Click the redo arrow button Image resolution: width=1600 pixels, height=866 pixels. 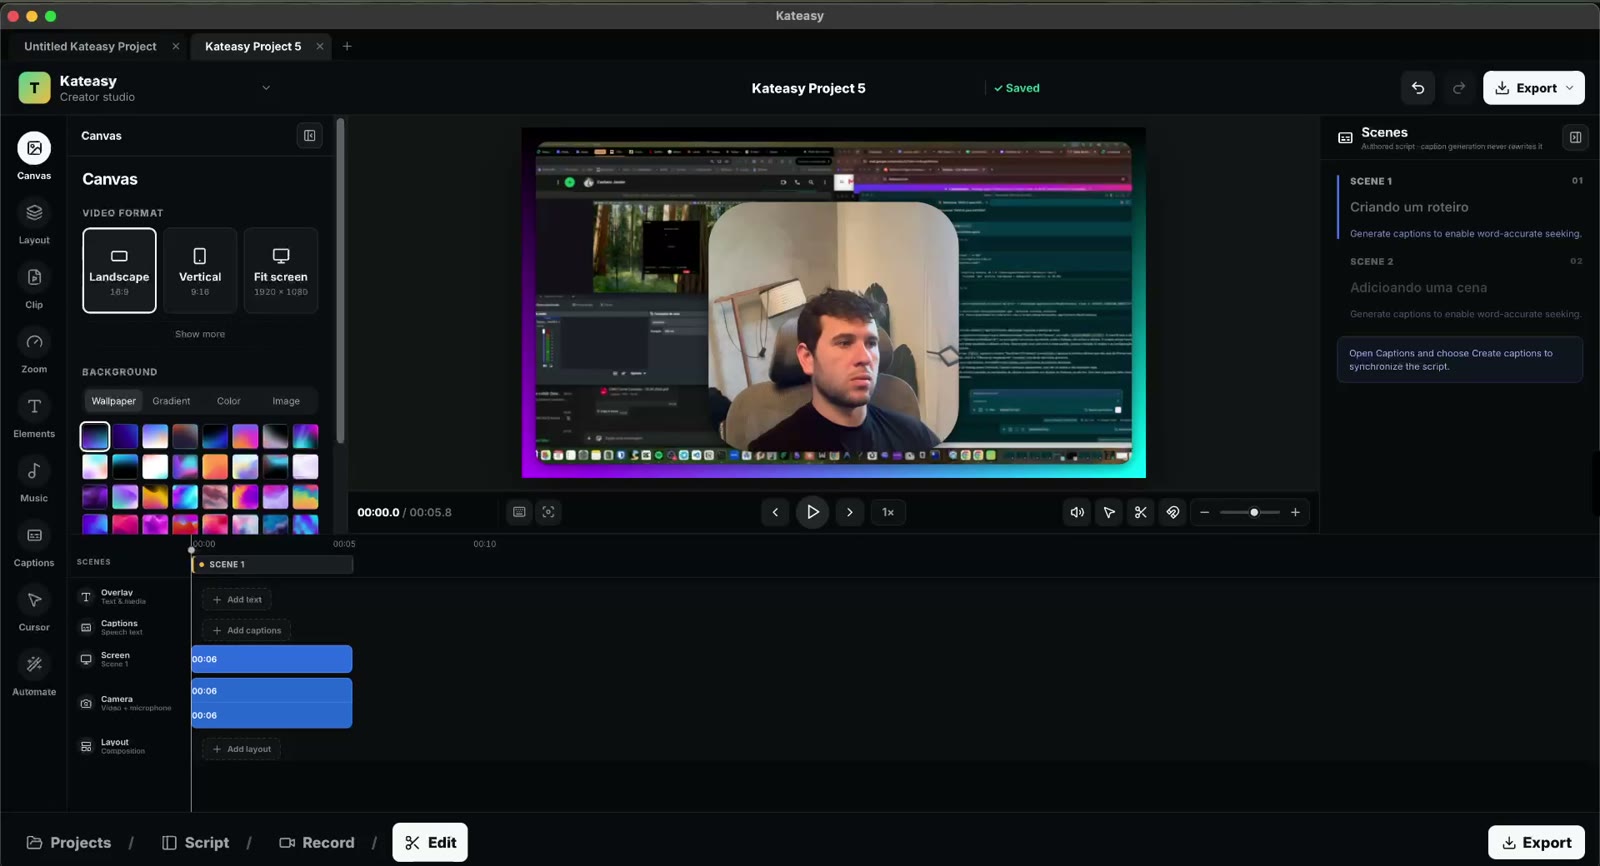(1459, 88)
